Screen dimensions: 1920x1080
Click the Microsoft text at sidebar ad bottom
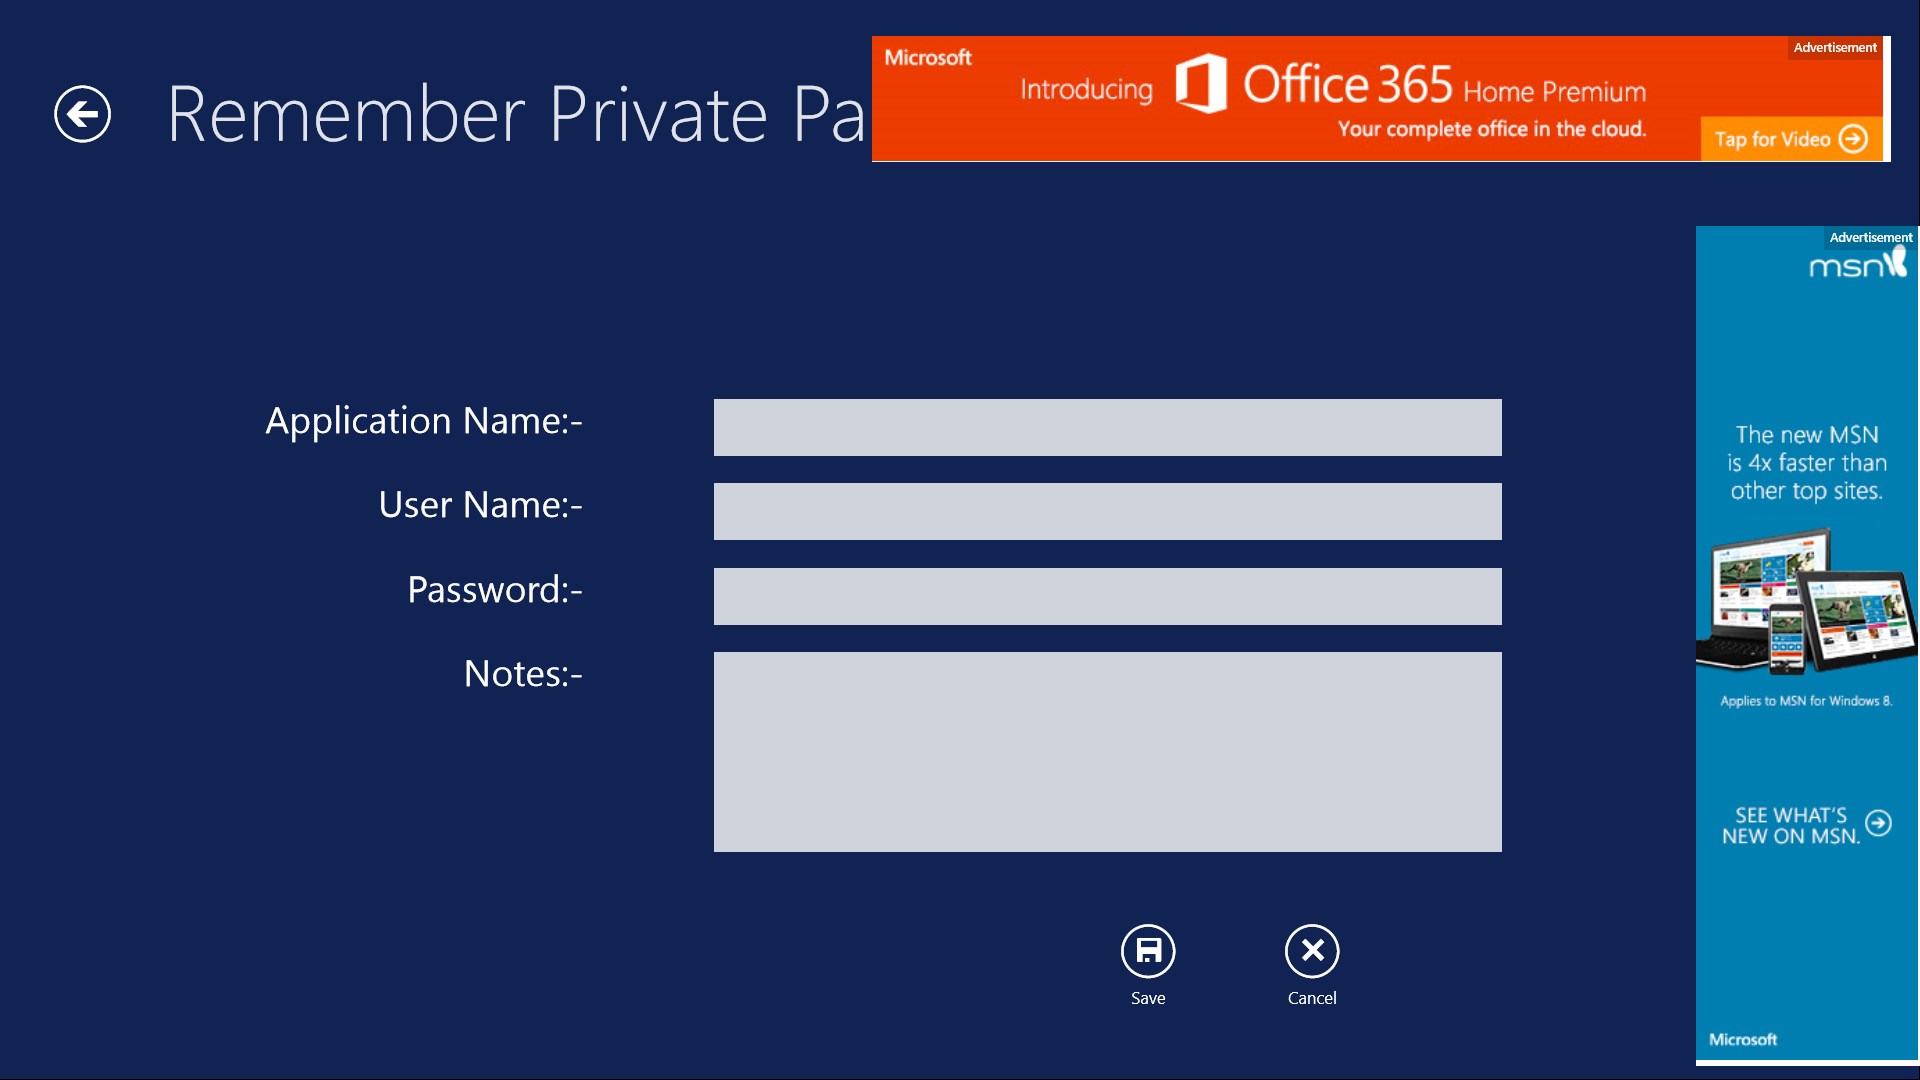coord(1743,1040)
